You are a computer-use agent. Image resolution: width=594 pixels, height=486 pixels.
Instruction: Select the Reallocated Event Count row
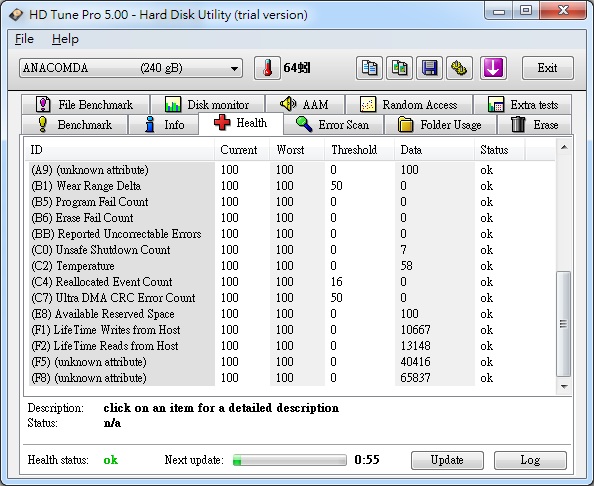tap(292, 282)
